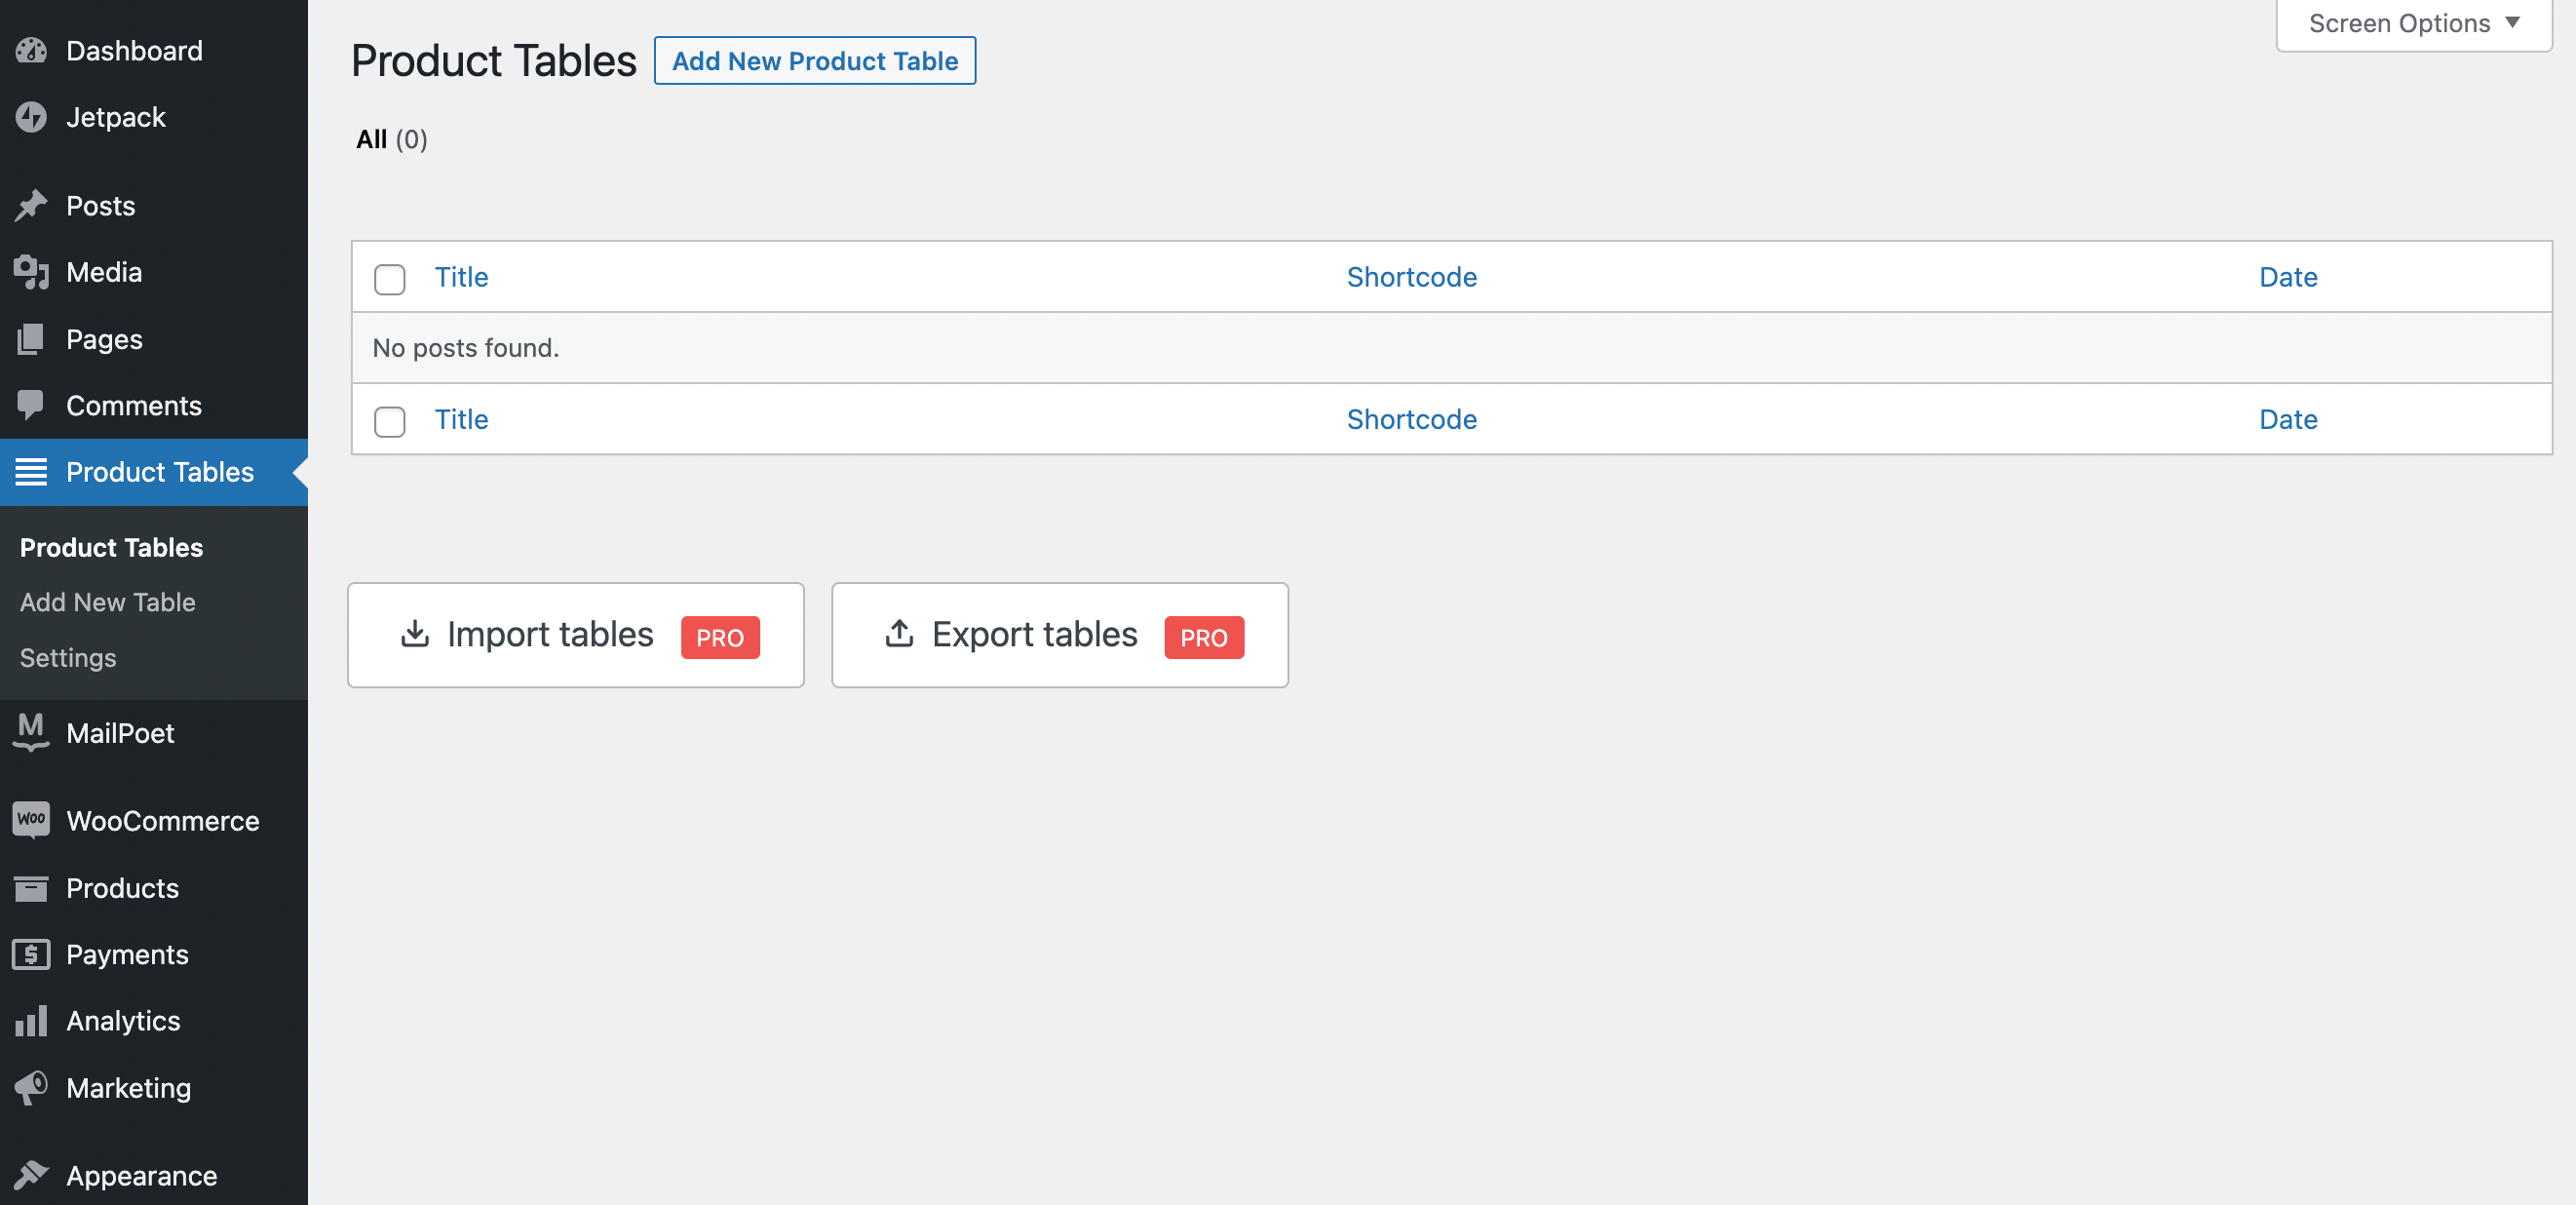This screenshot has height=1205, width=2576.
Task: Expand the Screen Options dropdown
Action: click(x=2413, y=23)
